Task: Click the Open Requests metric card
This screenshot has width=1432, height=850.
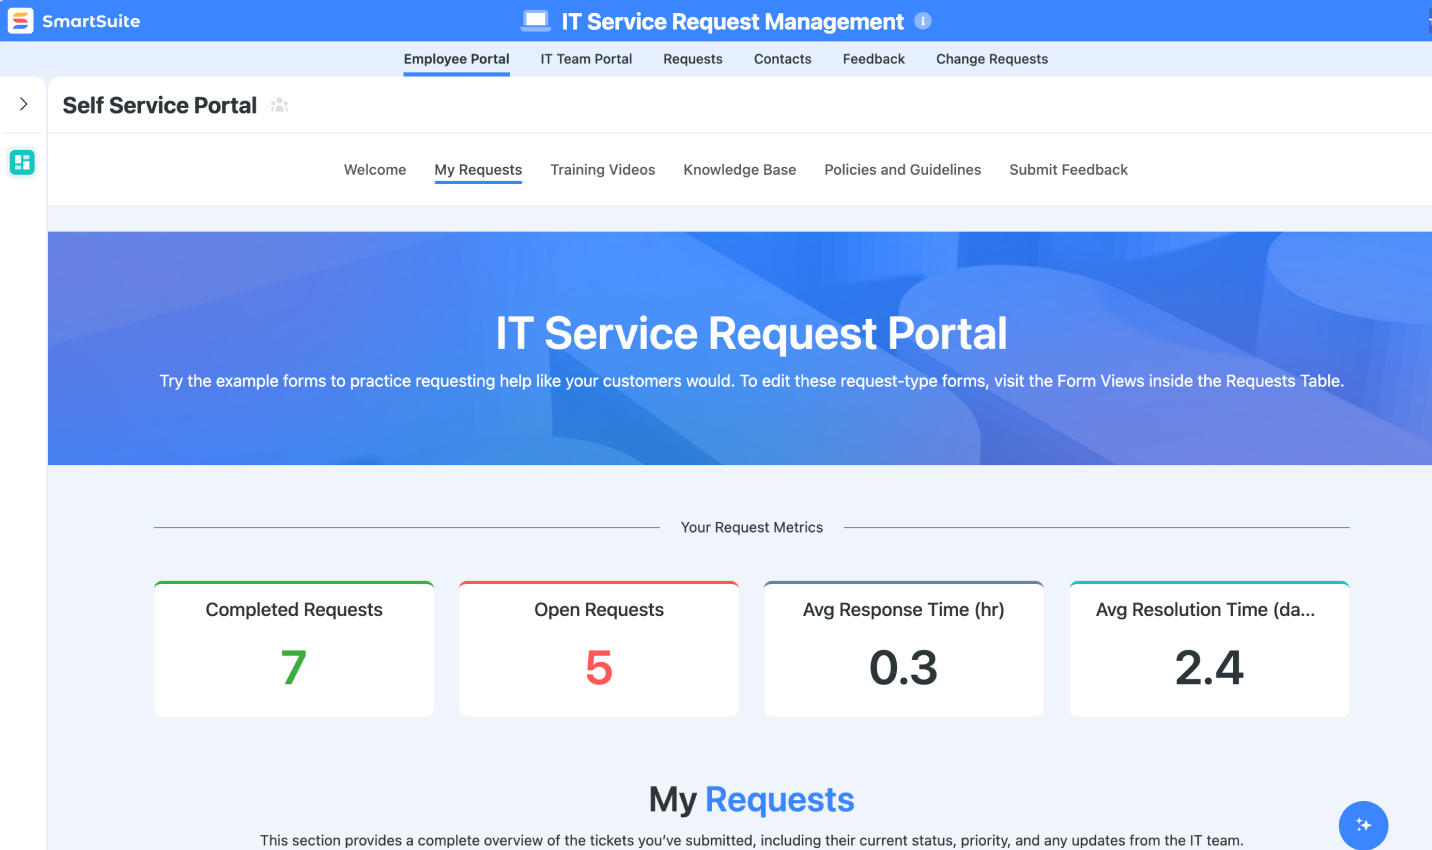Action: (598, 648)
